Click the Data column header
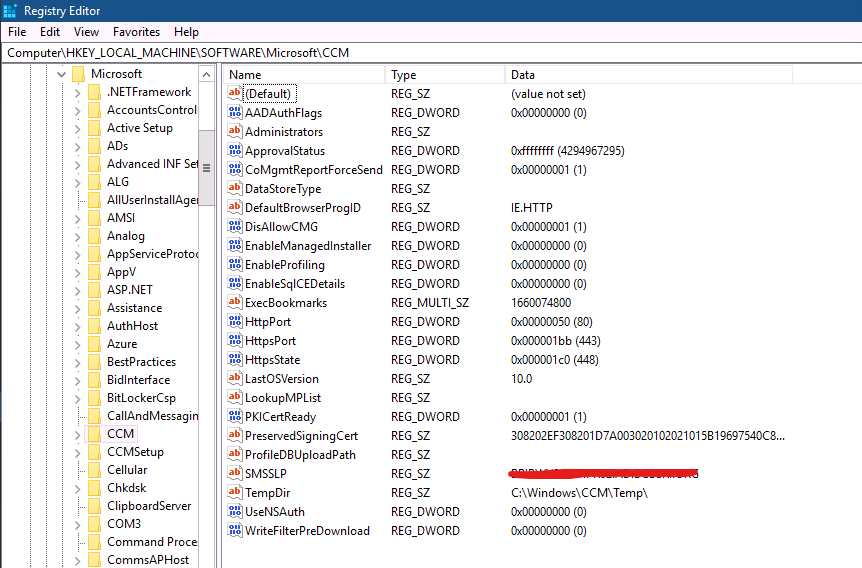862x568 pixels. 648,75
